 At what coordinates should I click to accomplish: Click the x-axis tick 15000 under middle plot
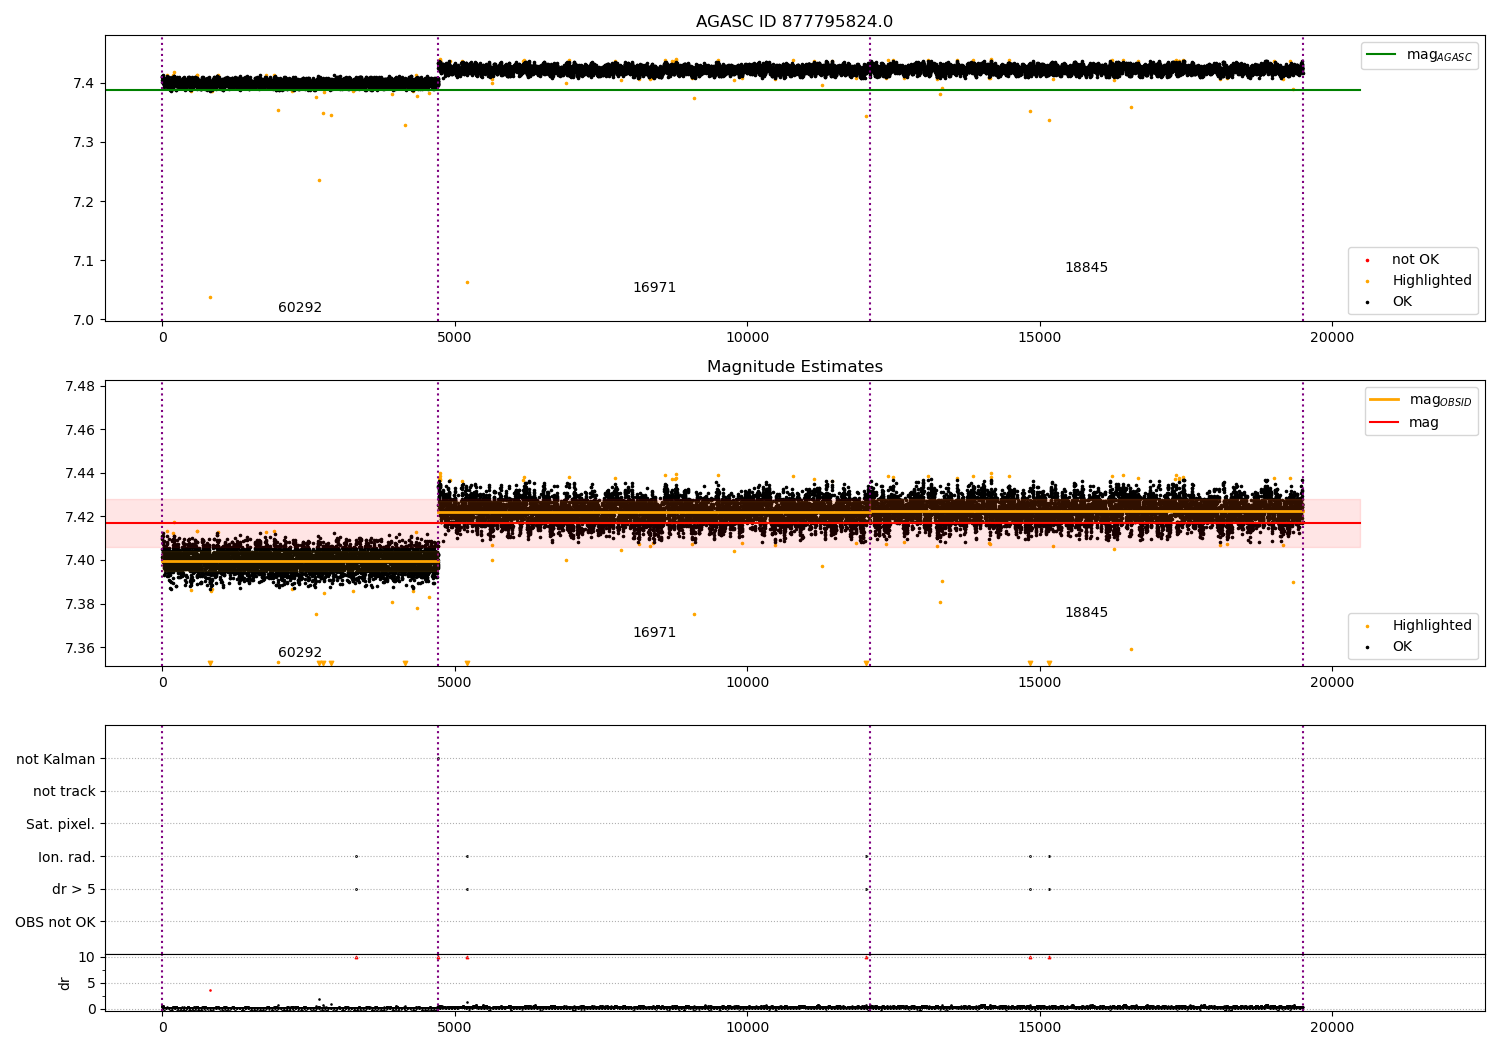click(1040, 683)
